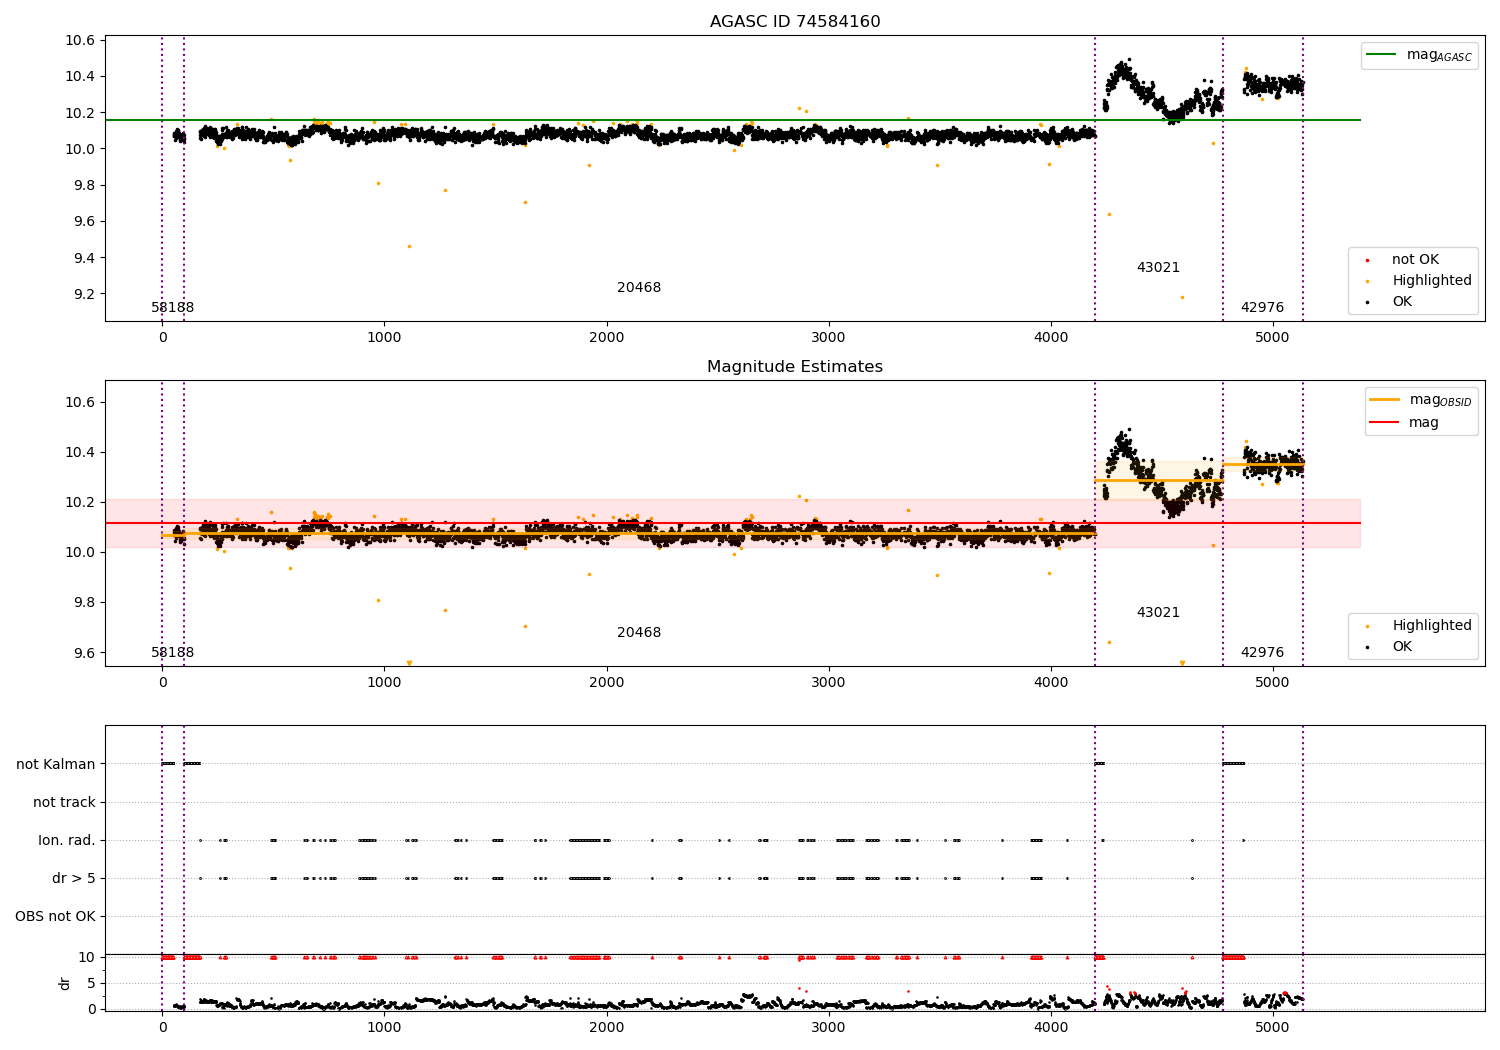1500x1050 pixels.
Task: Click the "Magnitude Estimates" plot title
Action: tap(795, 367)
